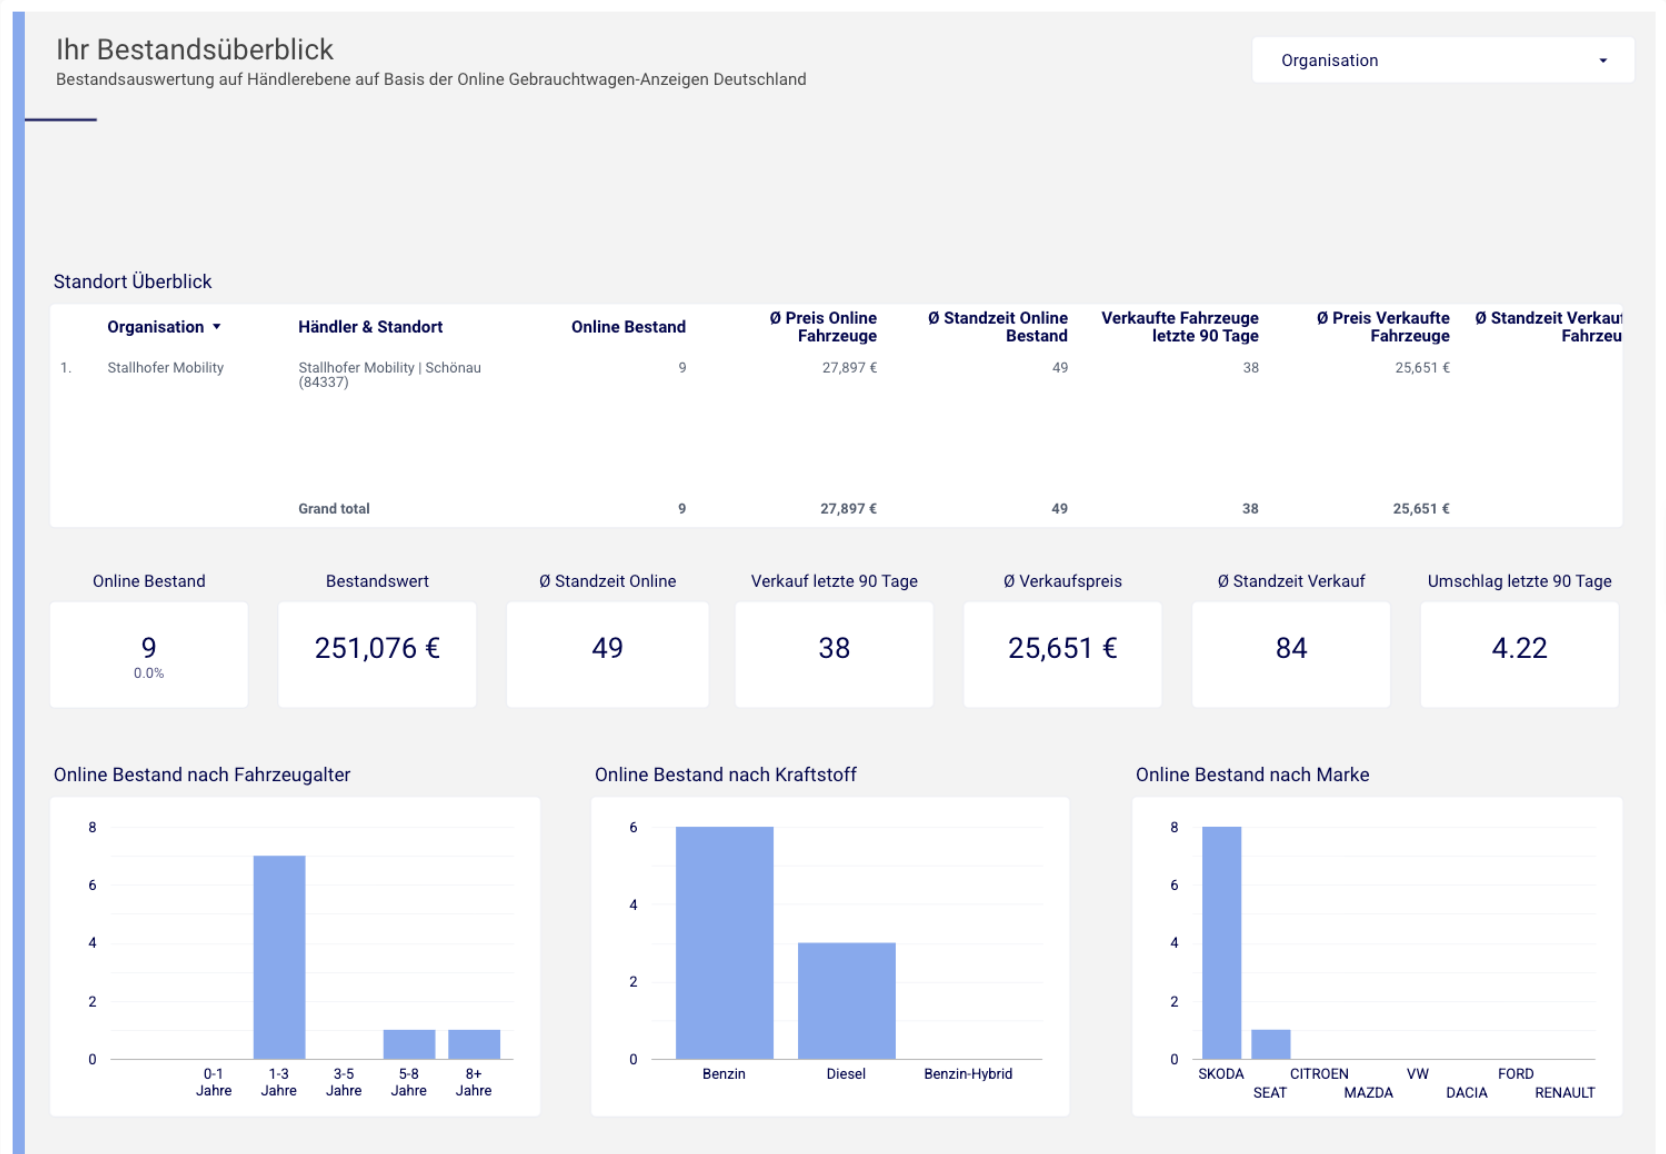Click the 1-3 Jahre bar in age chart
Viewport: 1666px width, 1154px height.
279,957
